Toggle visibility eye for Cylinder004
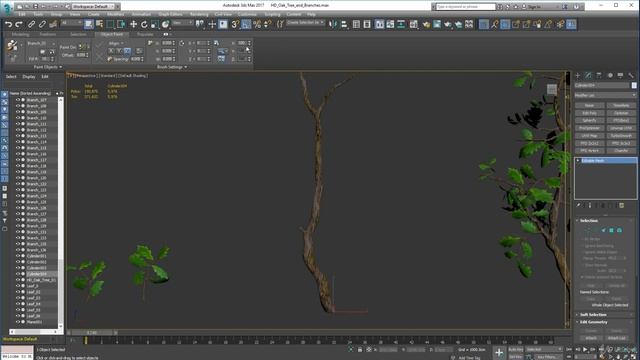This screenshot has height=360, width=640. point(18,274)
